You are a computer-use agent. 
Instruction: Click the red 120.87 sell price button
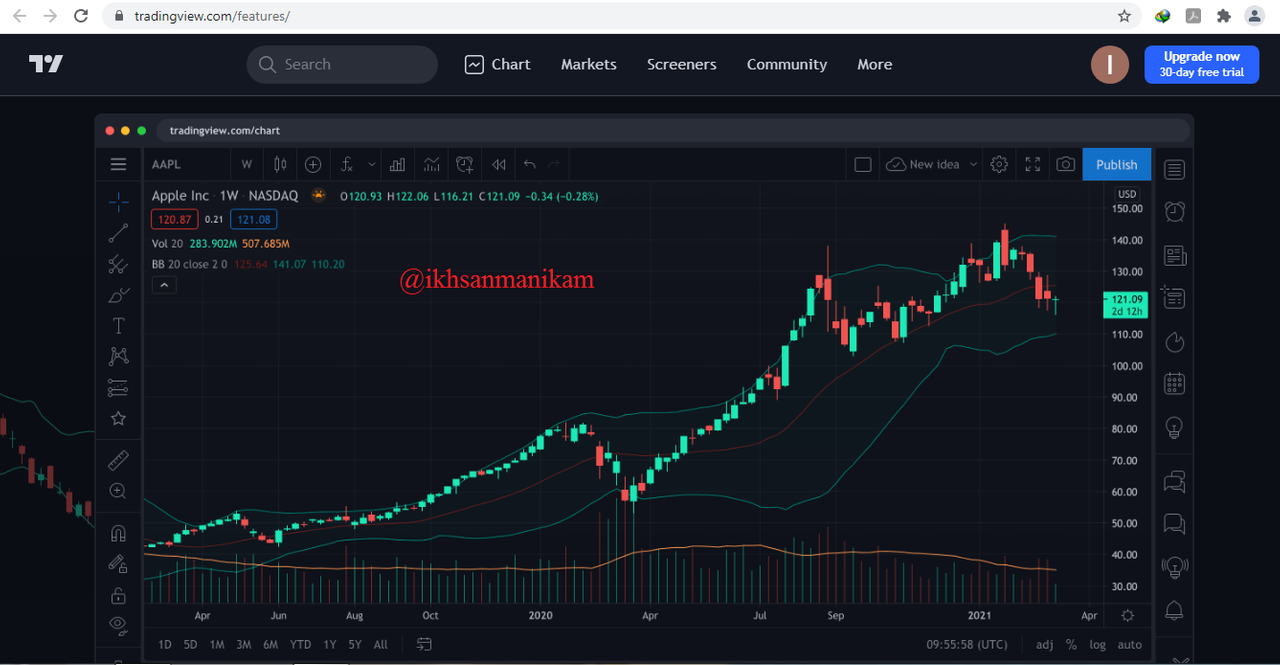[175, 220]
